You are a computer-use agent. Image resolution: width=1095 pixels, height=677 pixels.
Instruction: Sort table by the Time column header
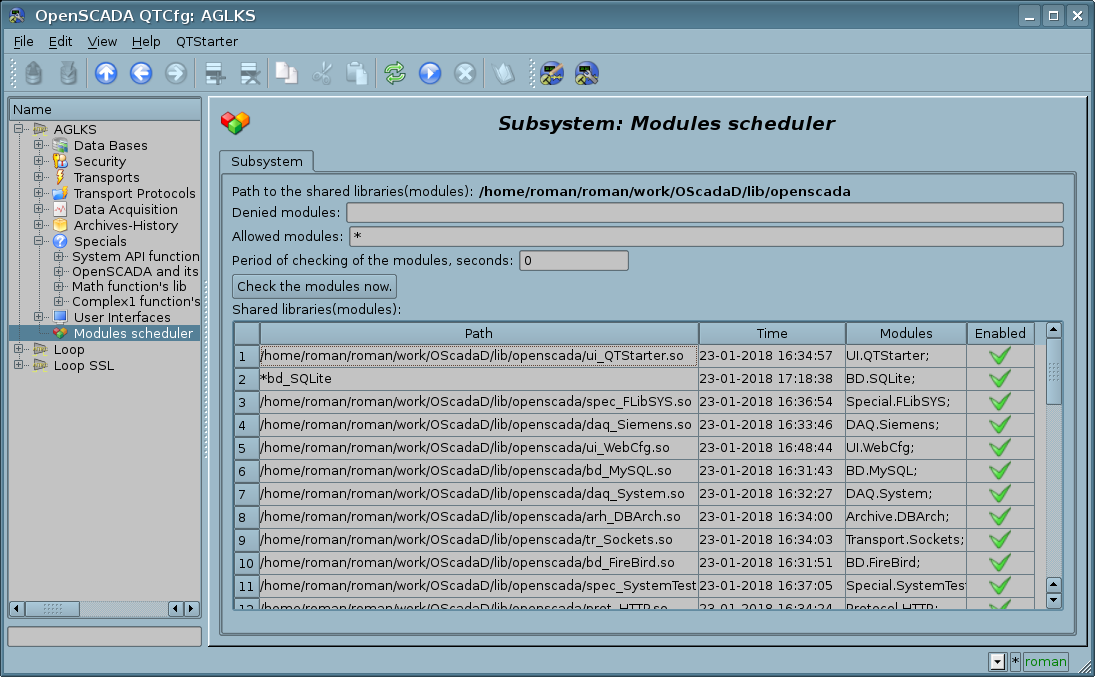click(x=772, y=333)
